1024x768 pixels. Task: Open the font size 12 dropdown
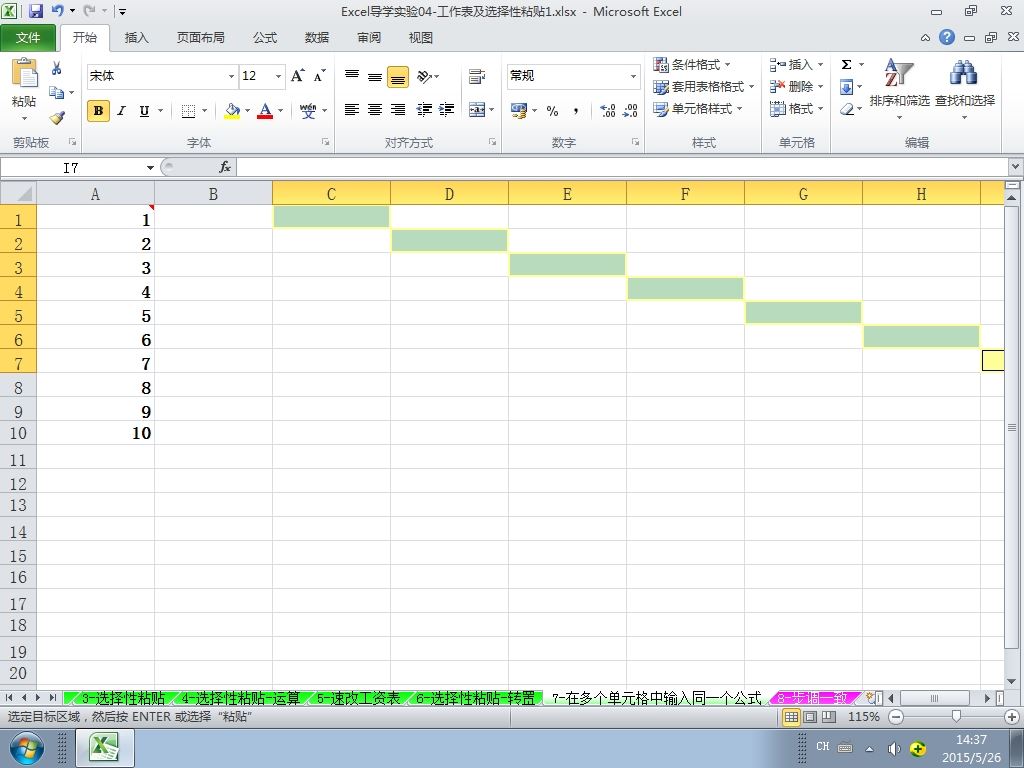(x=278, y=76)
